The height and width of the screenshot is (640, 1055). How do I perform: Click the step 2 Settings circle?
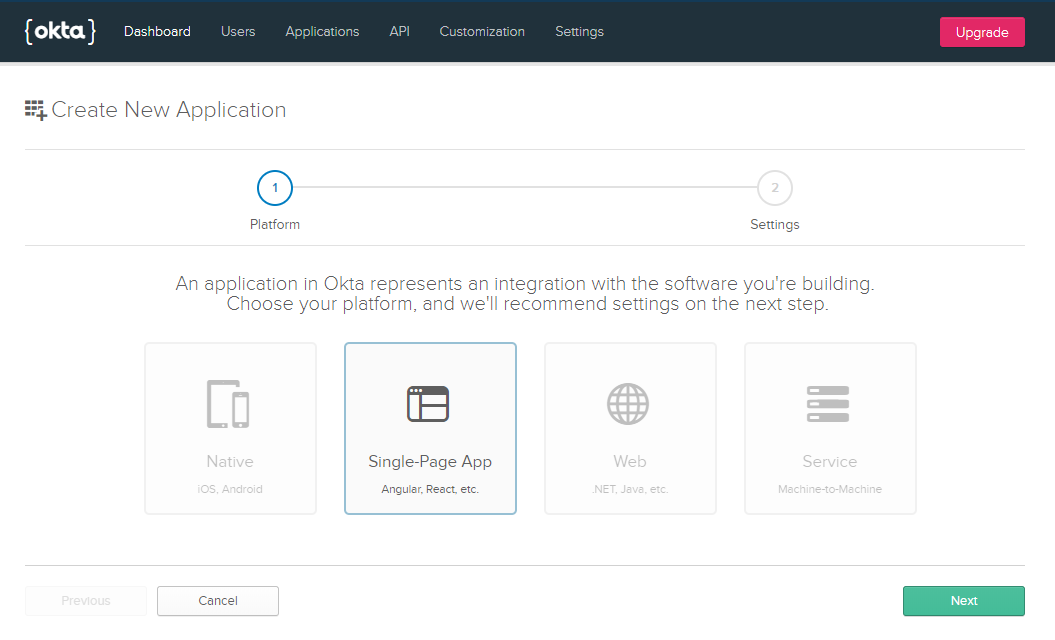pos(774,187)
